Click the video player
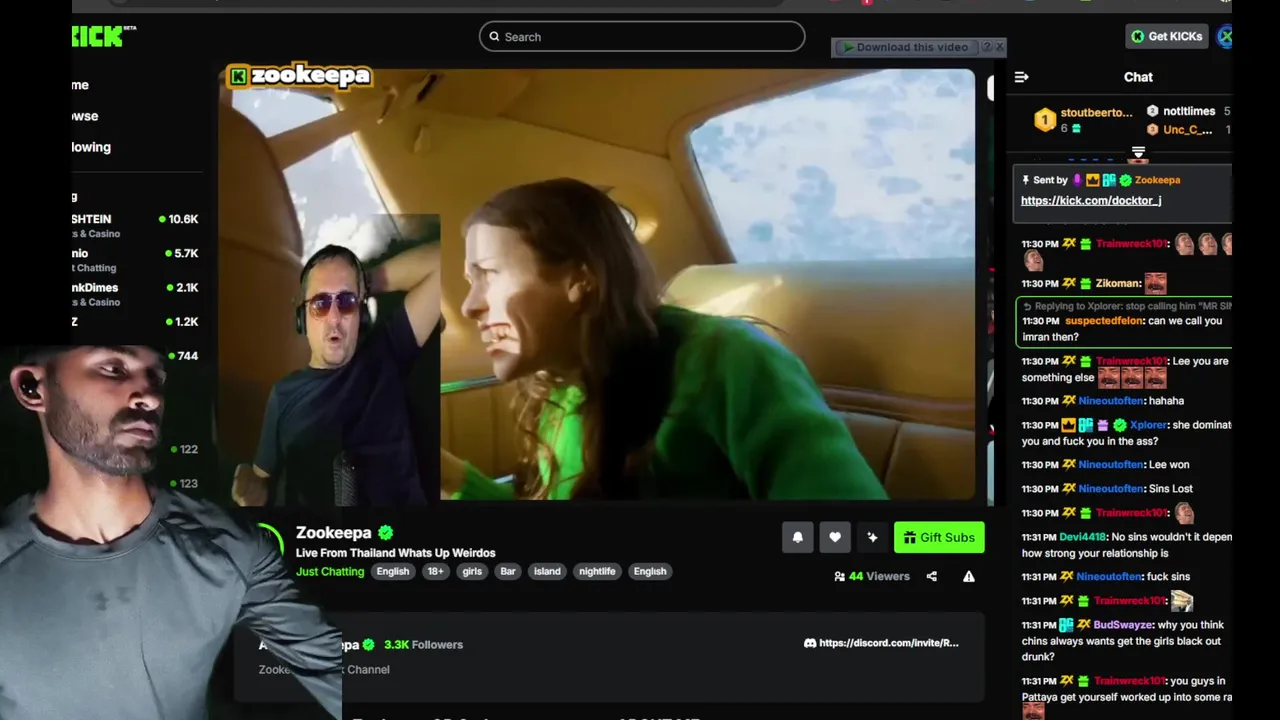This screenshot has height=720, width=1280. coord(597,284)
